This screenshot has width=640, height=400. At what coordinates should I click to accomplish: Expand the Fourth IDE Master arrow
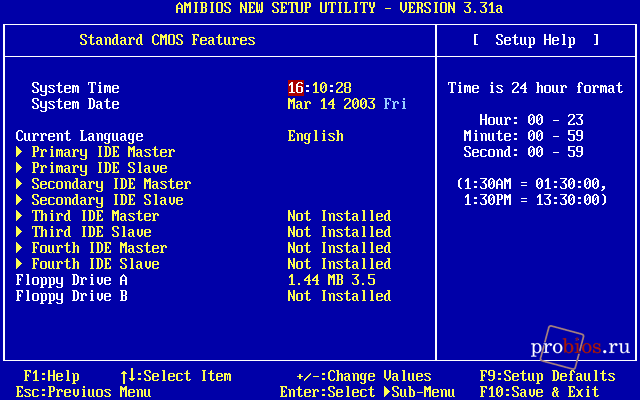(19, 247)
